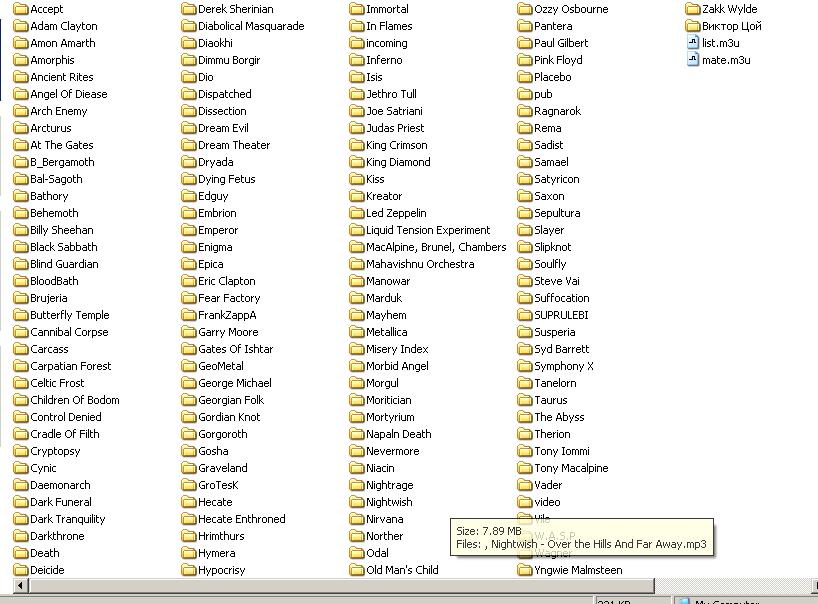Click the list.m3u playlist file icon
This screenshot has height=604, width=818.
693,43
